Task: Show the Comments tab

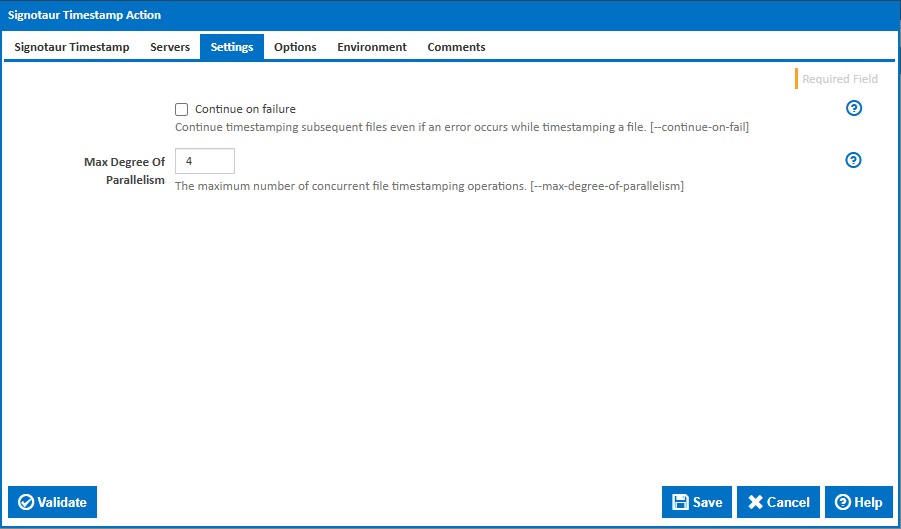Action: pos(456,47)
